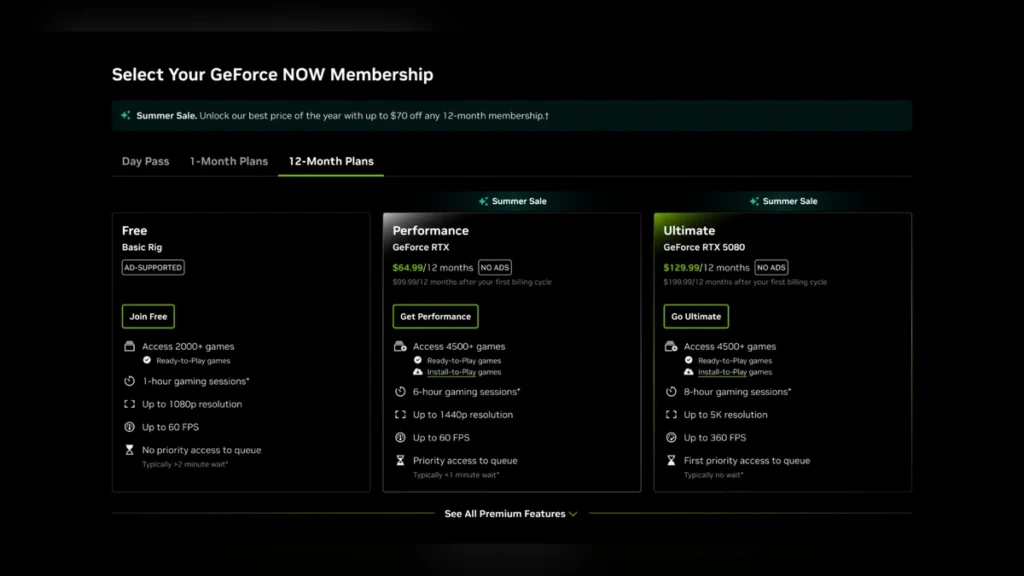Click NO ADS badge in Ultimate plan
The image size is (1024, 576).
(771, 268)
